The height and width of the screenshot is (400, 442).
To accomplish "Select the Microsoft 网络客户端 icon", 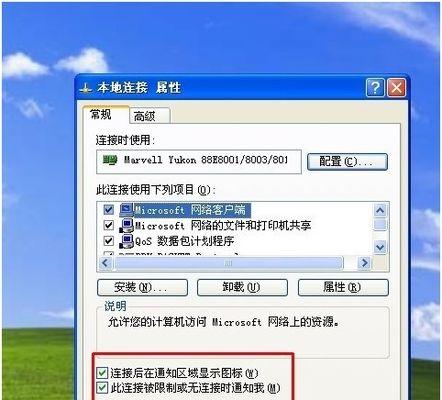I will coord(126,209).
